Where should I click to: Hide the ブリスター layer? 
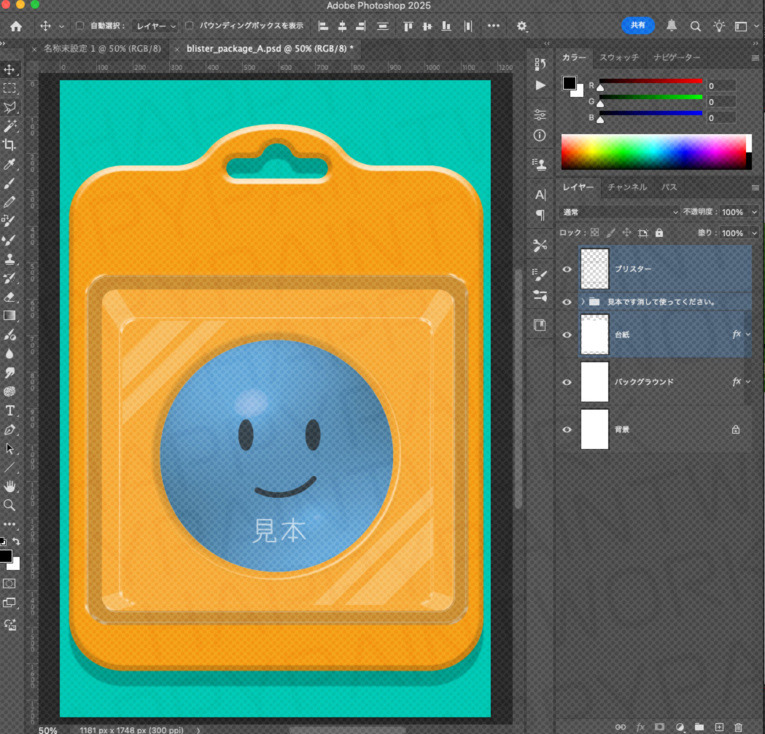pos(567,269)
